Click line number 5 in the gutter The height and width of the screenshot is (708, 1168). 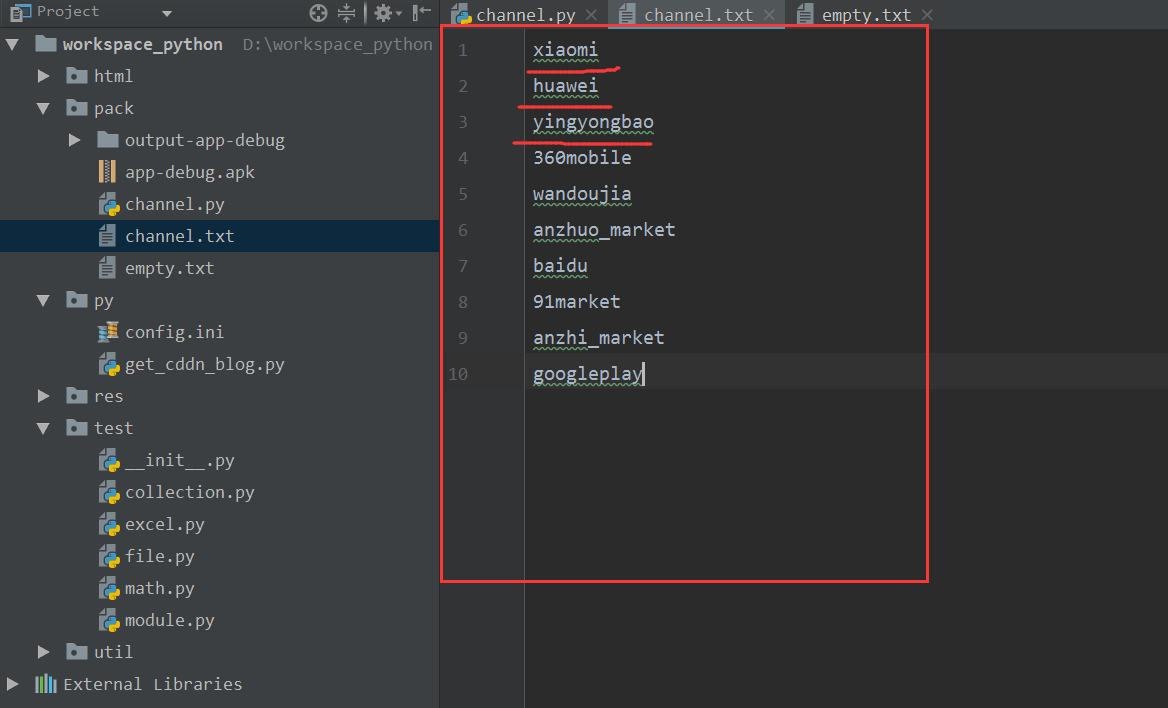tap(463, 195)
